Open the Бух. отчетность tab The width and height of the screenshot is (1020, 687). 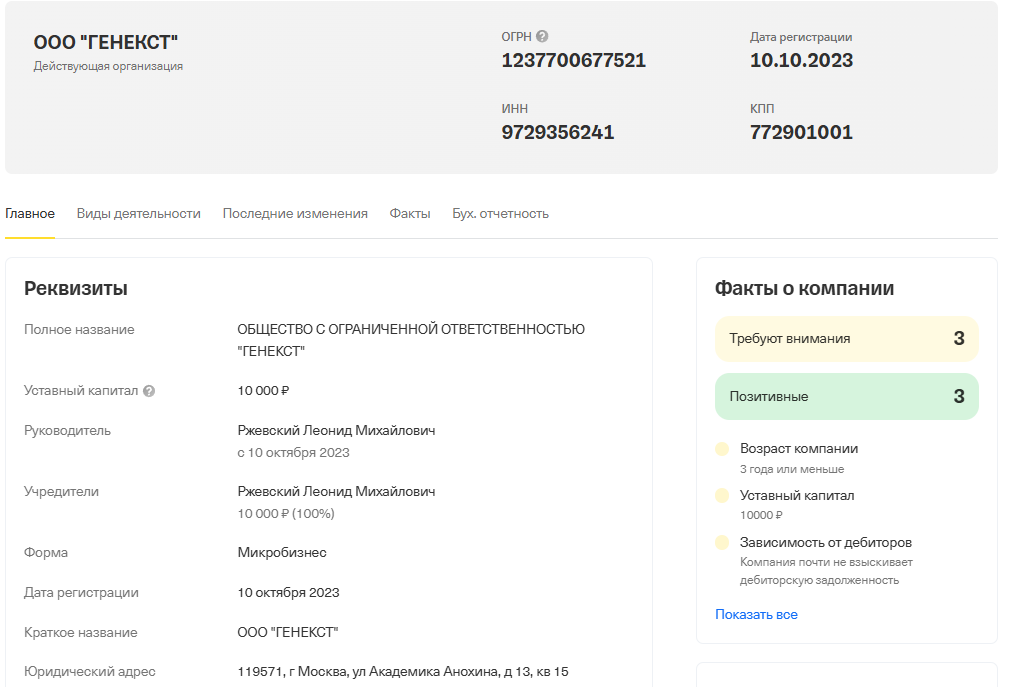[500, 213]
